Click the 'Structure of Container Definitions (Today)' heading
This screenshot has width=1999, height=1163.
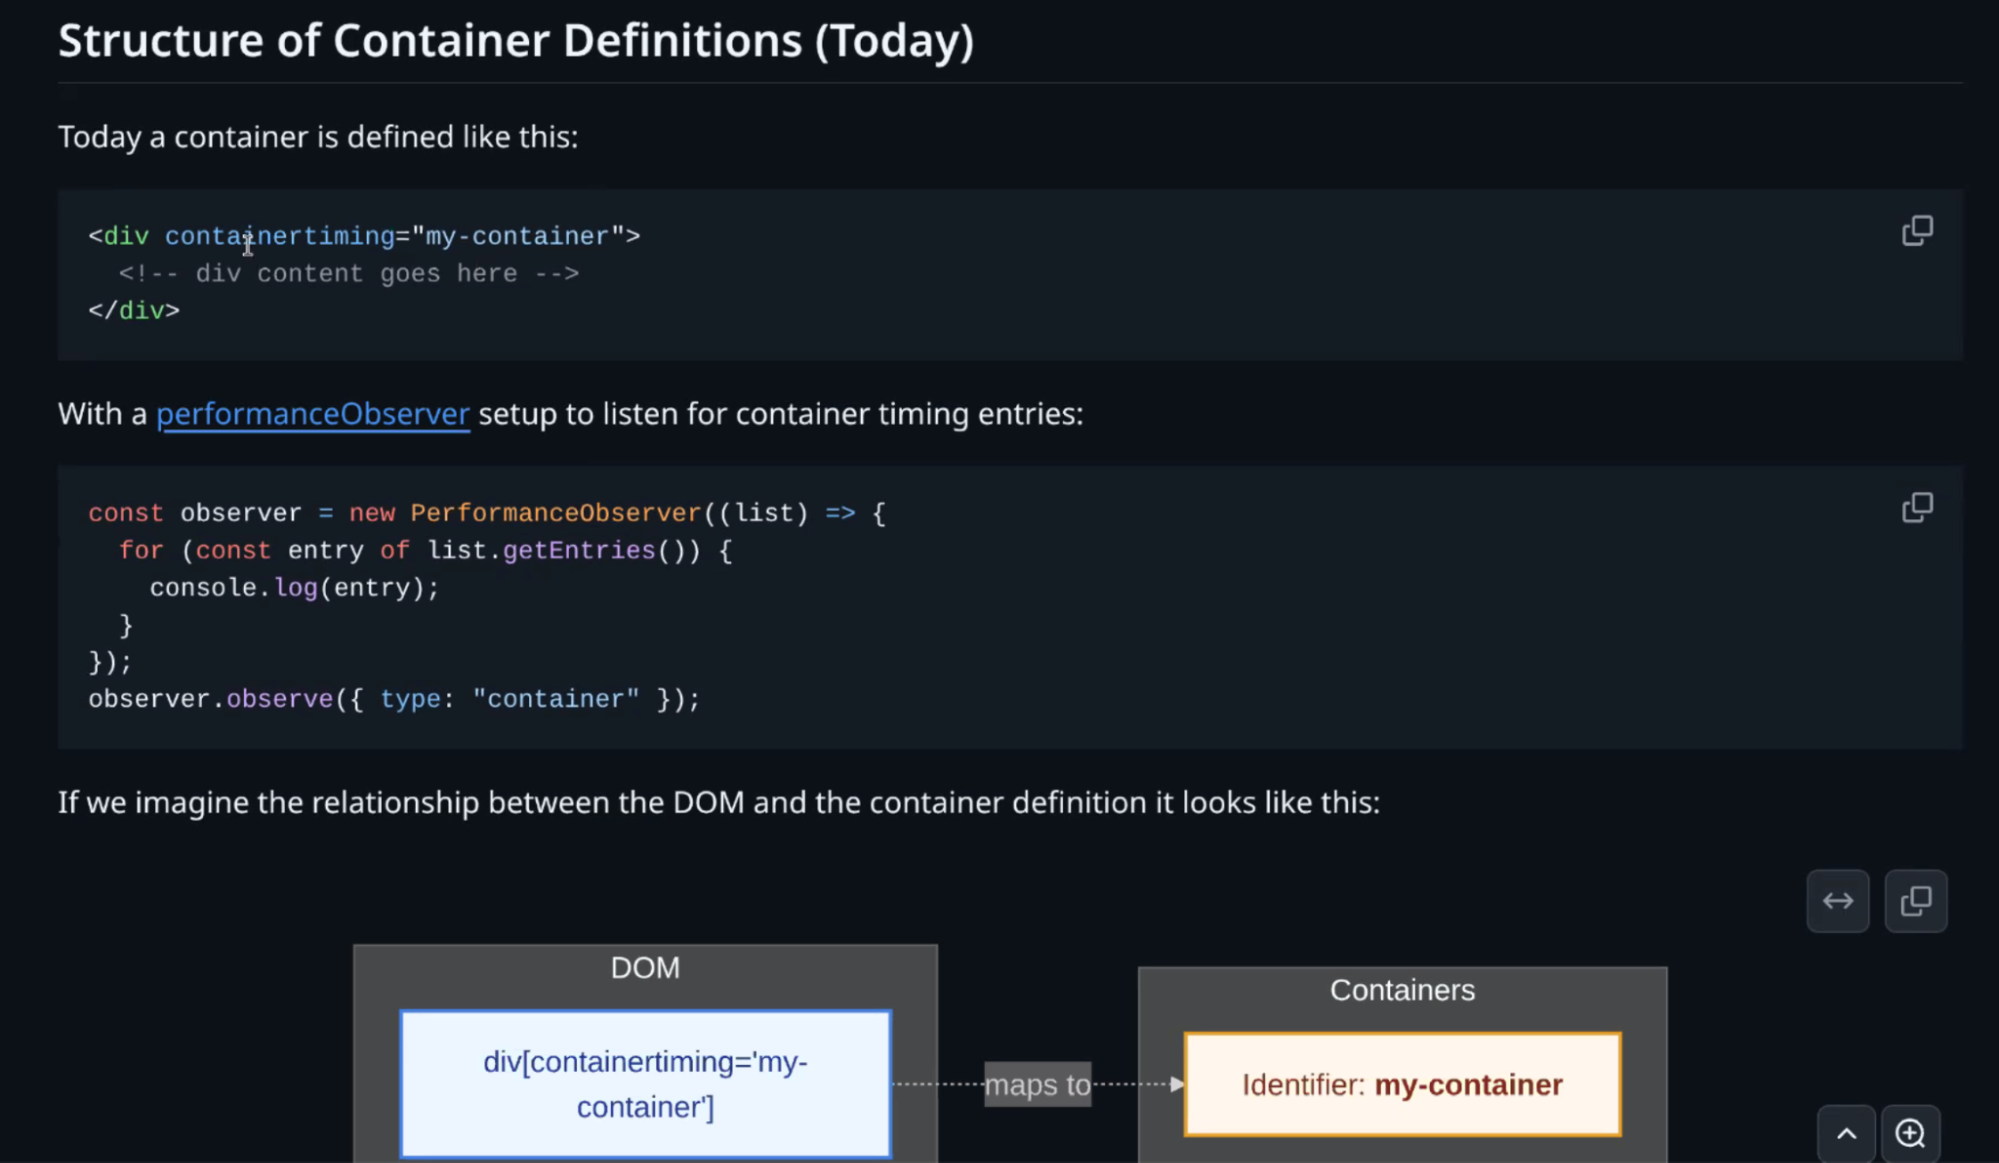click(x=515, y=41)
